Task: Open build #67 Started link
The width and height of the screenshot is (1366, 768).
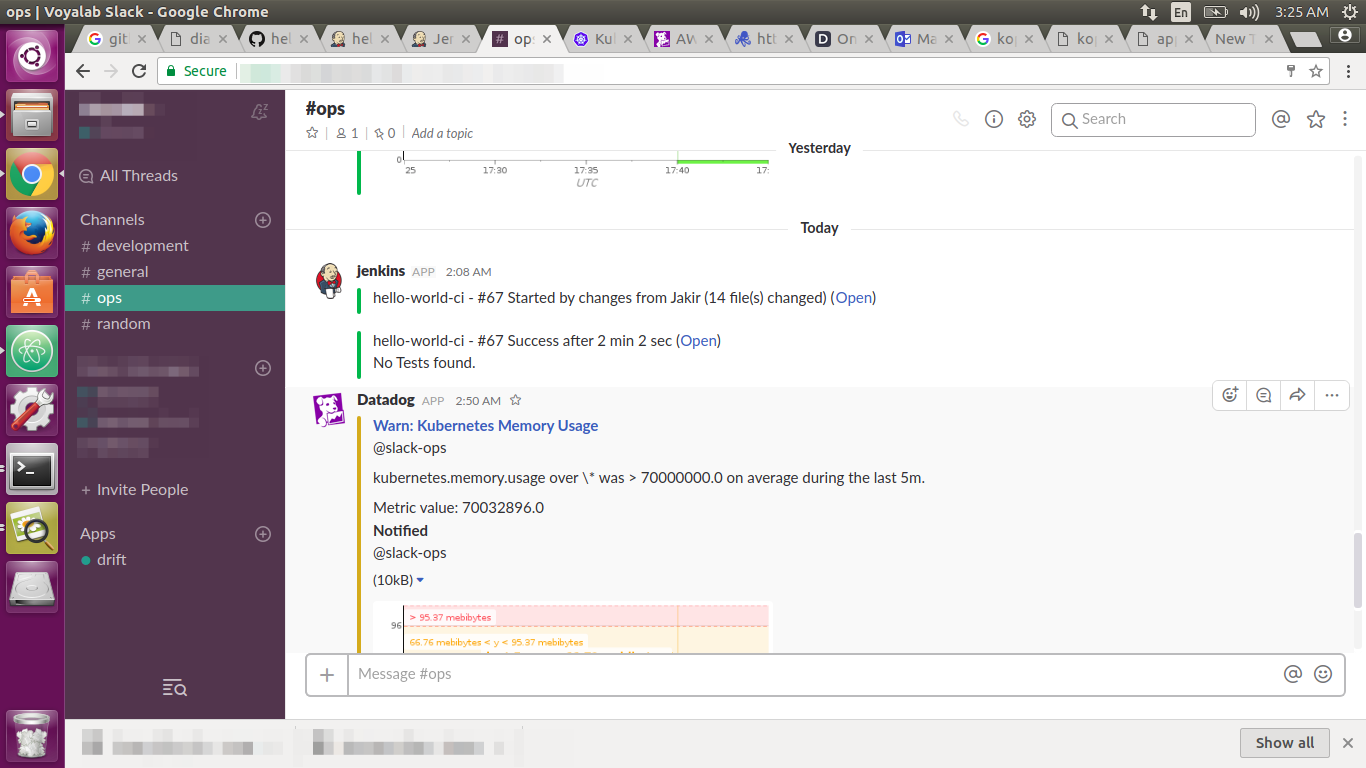Action: [x=854, y=298]
